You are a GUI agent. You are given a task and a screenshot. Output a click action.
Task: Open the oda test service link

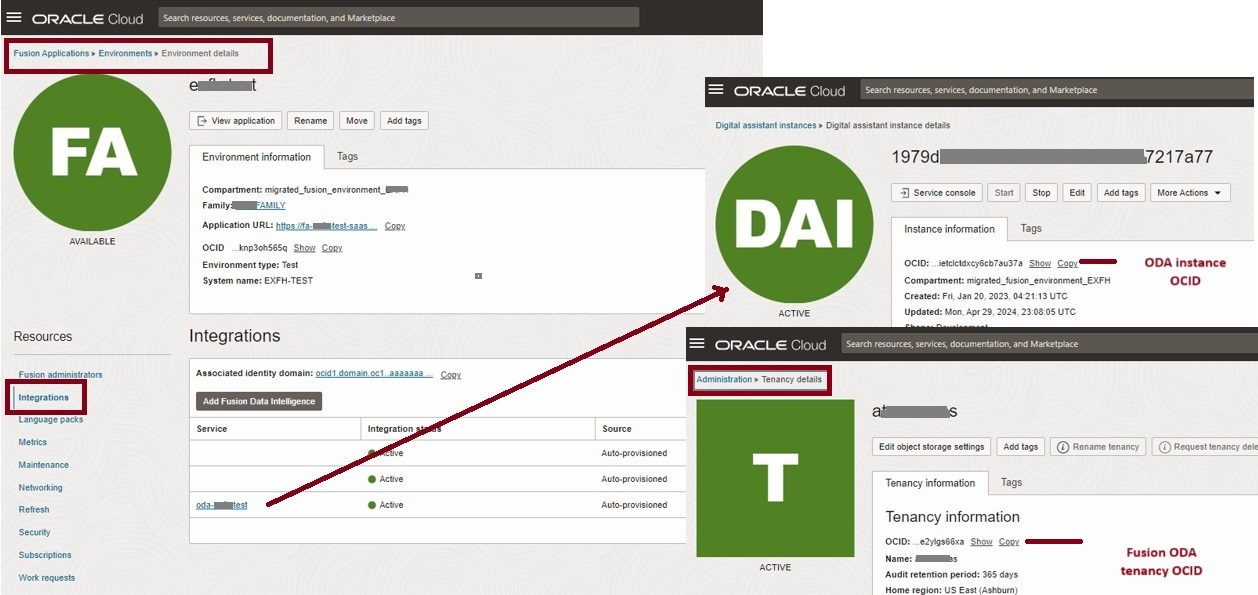pos(221,505)
